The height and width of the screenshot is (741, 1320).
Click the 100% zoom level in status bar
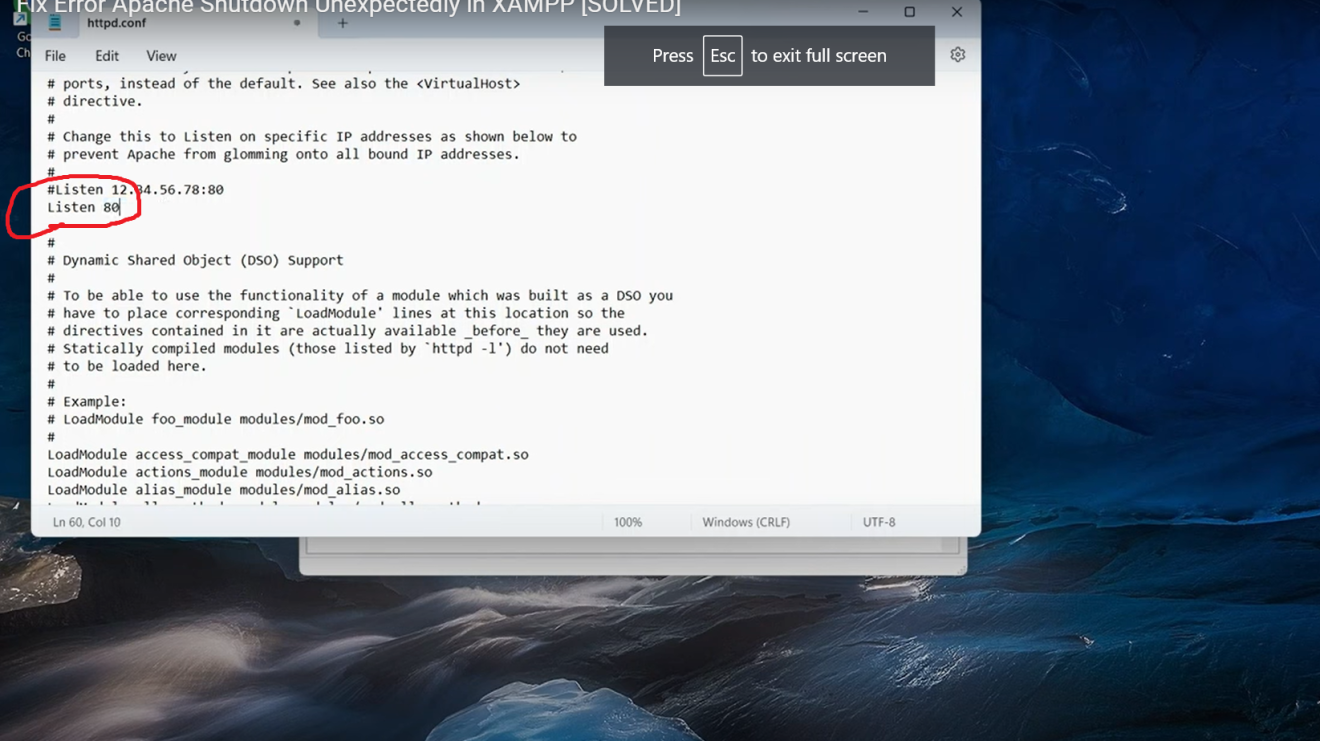(x=628, y=522)
